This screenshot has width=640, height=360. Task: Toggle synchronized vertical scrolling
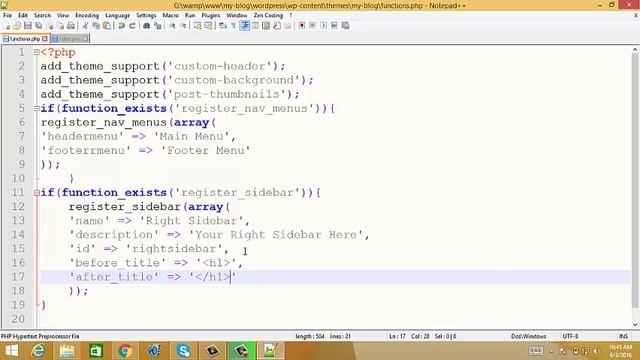pos(198,26)
